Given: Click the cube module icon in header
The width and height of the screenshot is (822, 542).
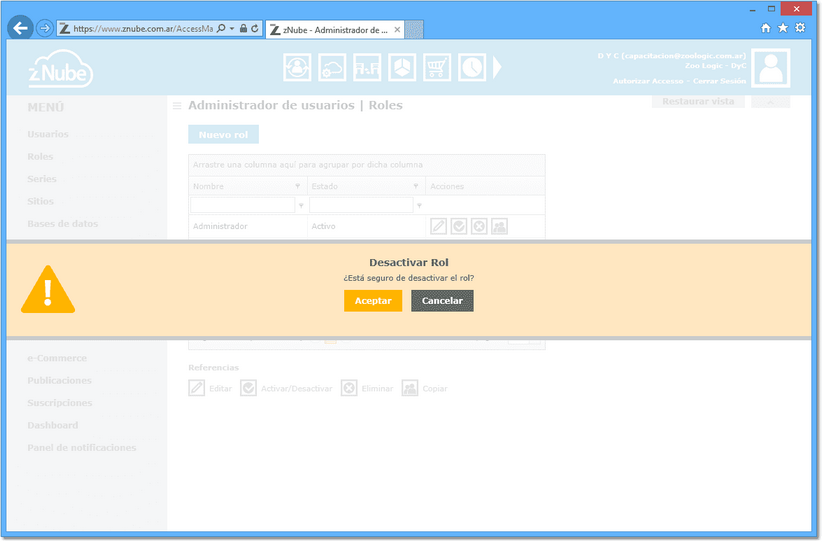Looking at the screenshot, I should pos(402,68).
